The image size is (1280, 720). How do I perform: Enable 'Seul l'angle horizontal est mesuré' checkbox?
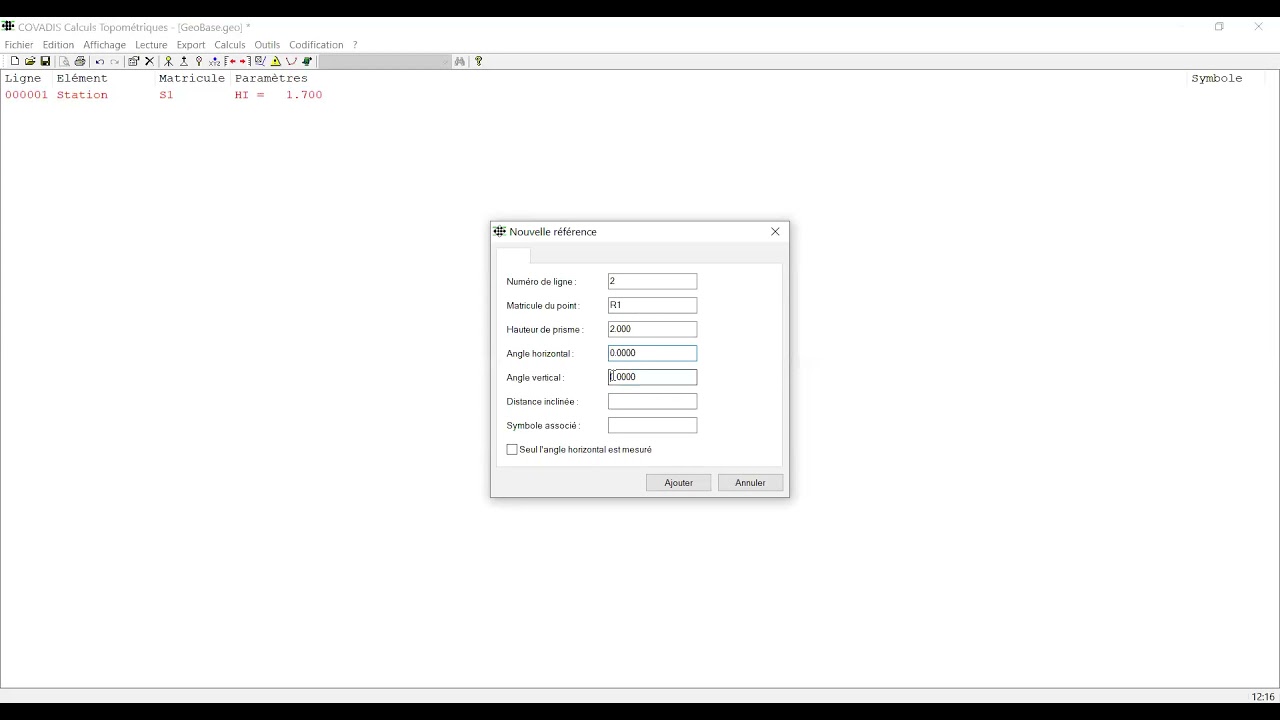(512, 450)
